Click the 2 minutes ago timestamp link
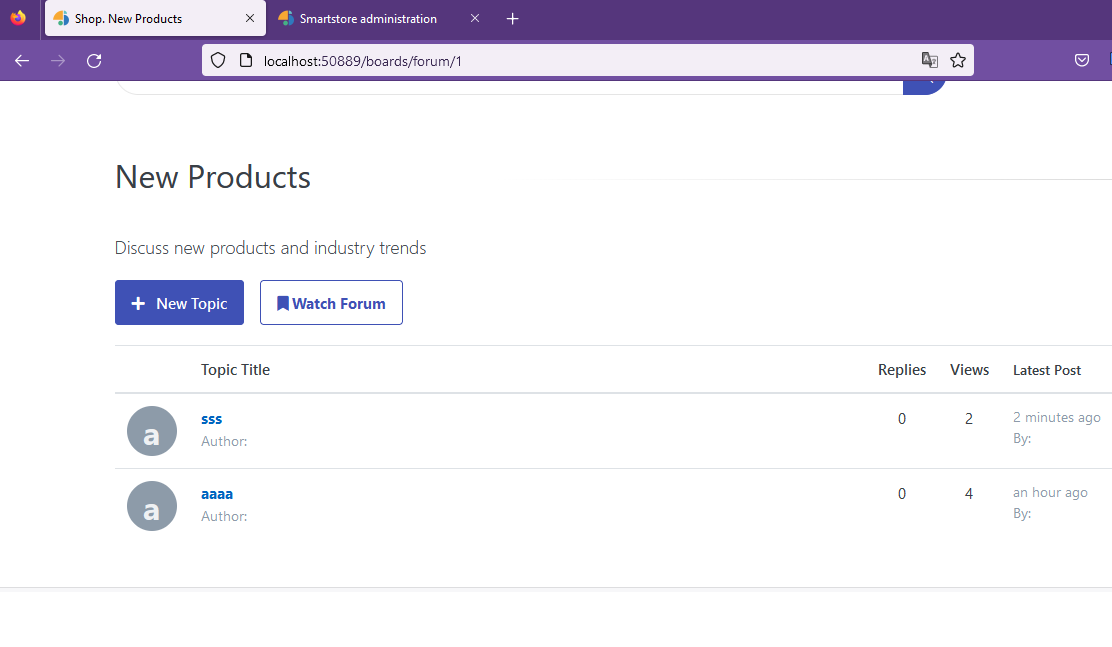The image size is (1112, 647). 1056,417
